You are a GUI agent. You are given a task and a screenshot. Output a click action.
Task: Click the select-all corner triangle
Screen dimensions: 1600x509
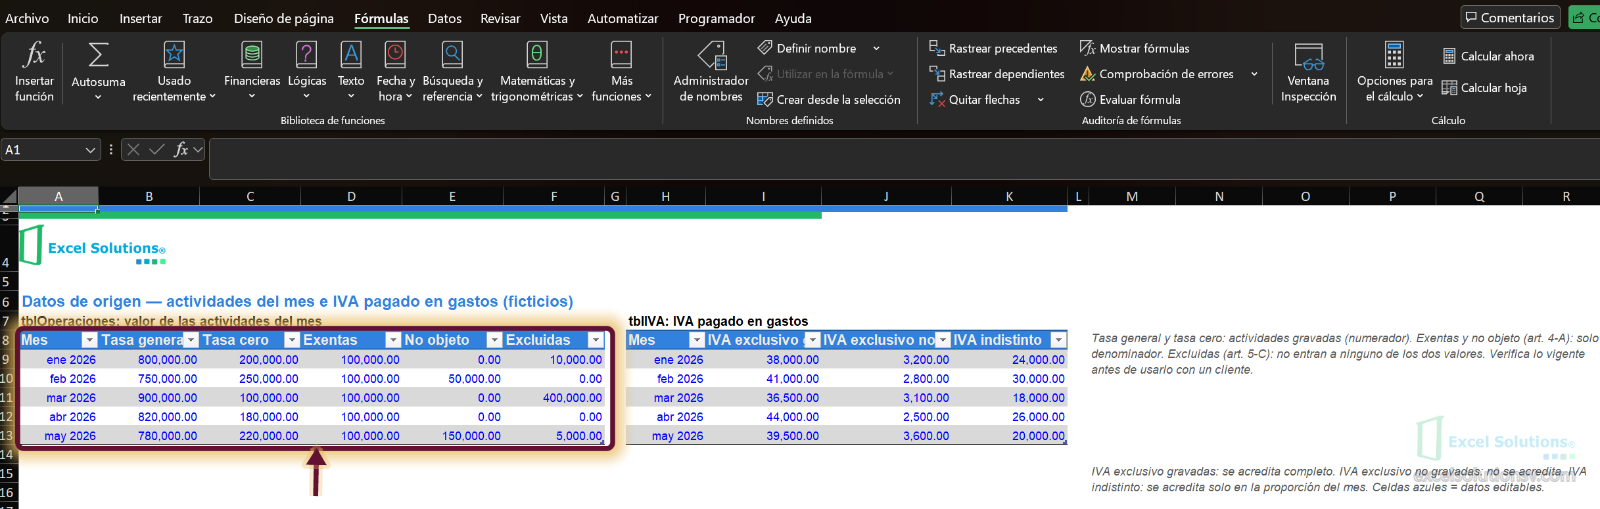(x=9, y=196)
